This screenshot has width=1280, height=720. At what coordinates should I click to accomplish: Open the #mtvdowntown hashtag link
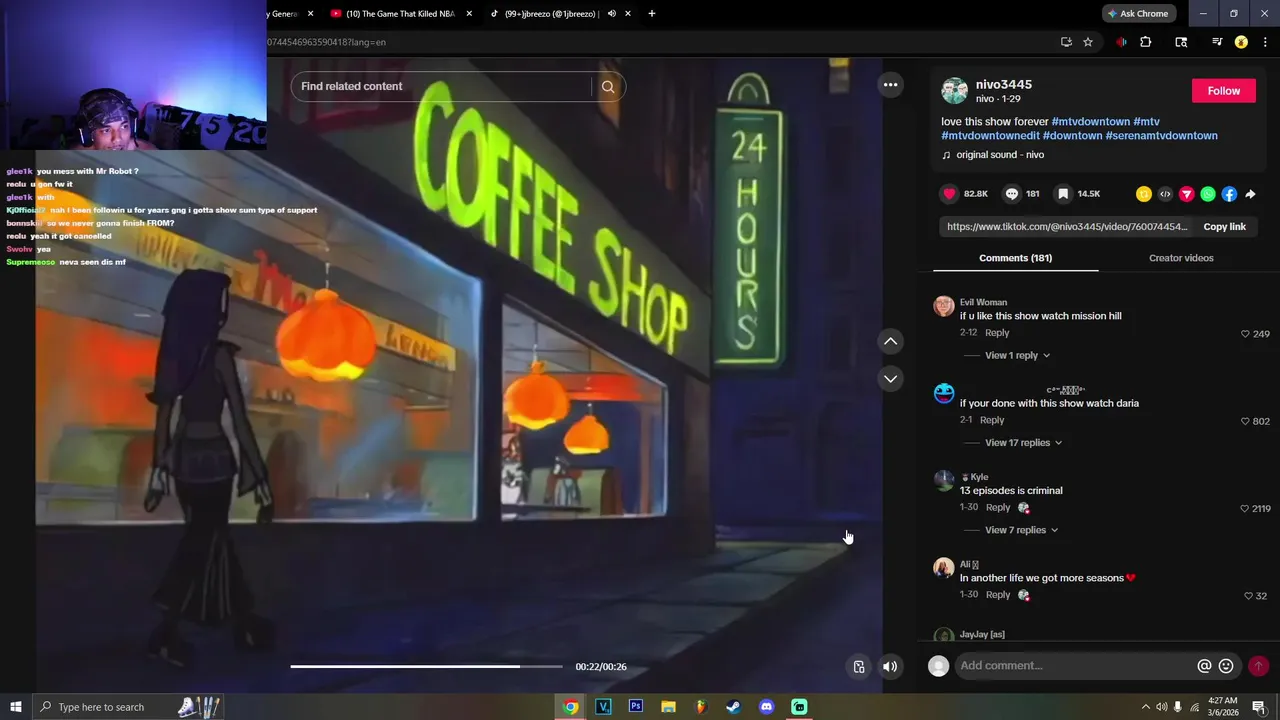1090,122
